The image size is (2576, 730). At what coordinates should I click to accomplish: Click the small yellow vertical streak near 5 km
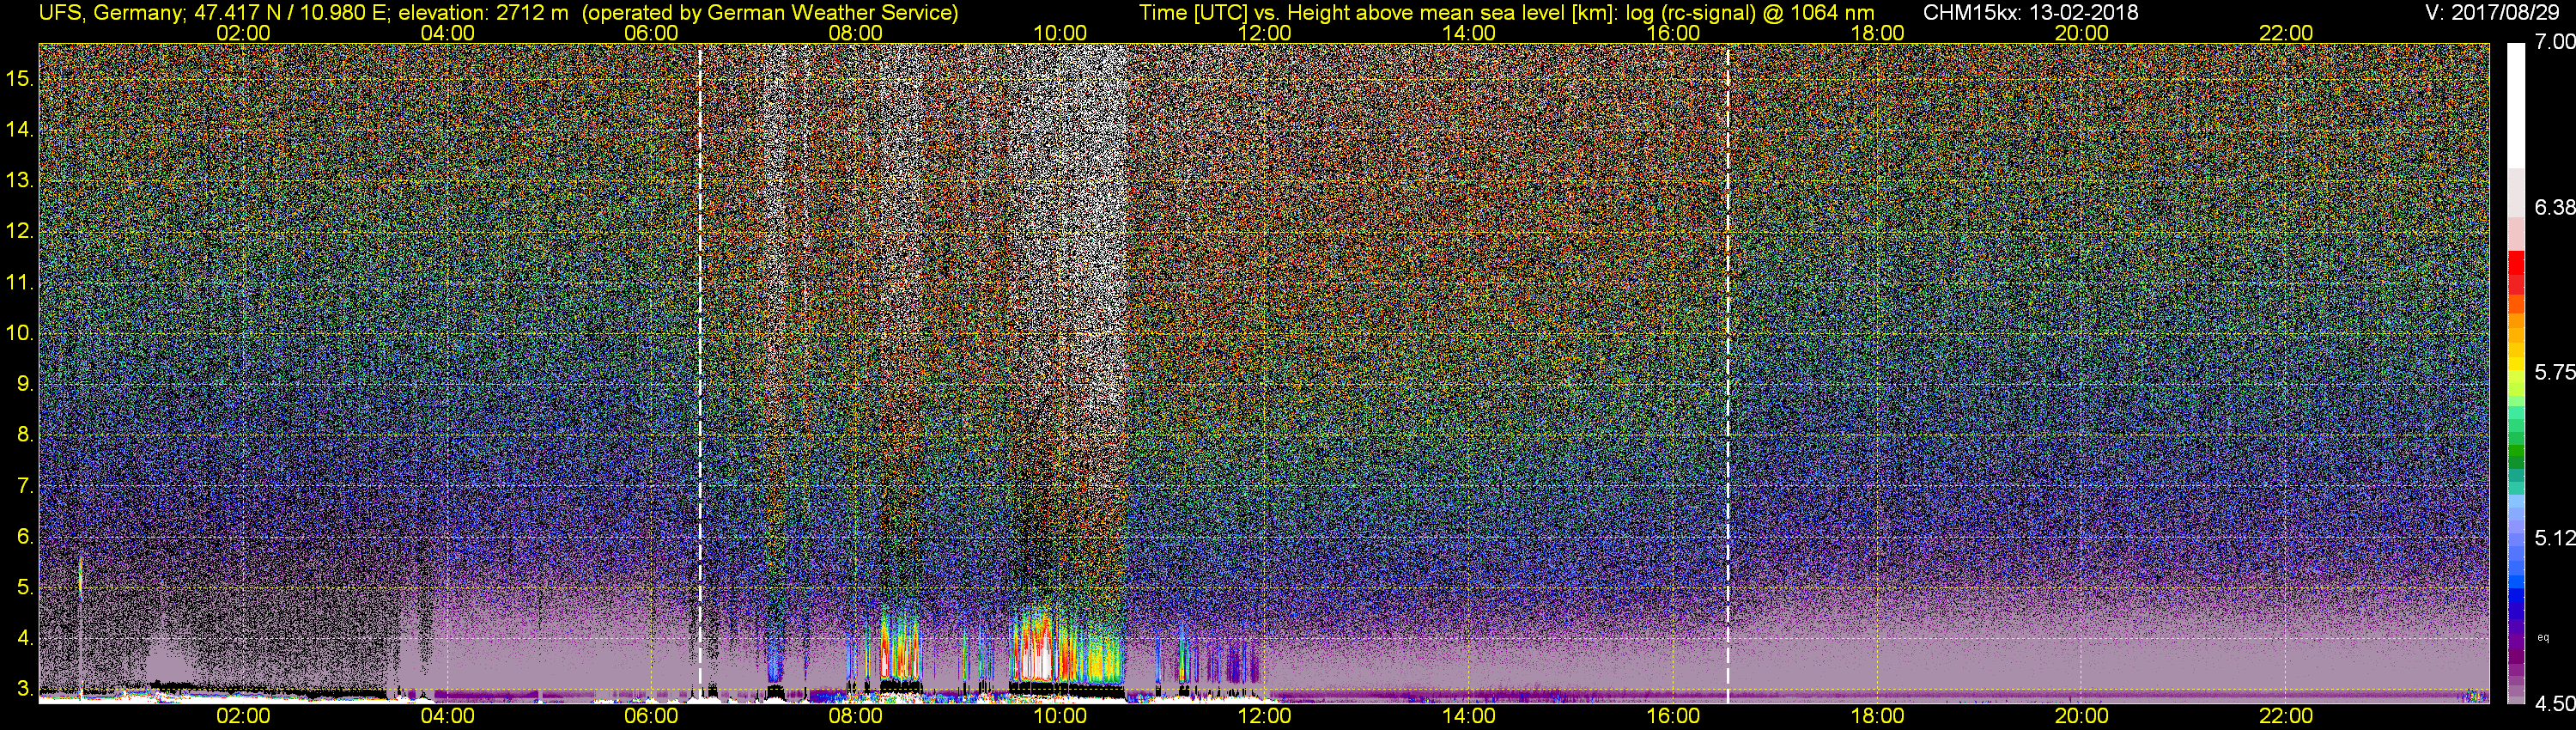80,578
